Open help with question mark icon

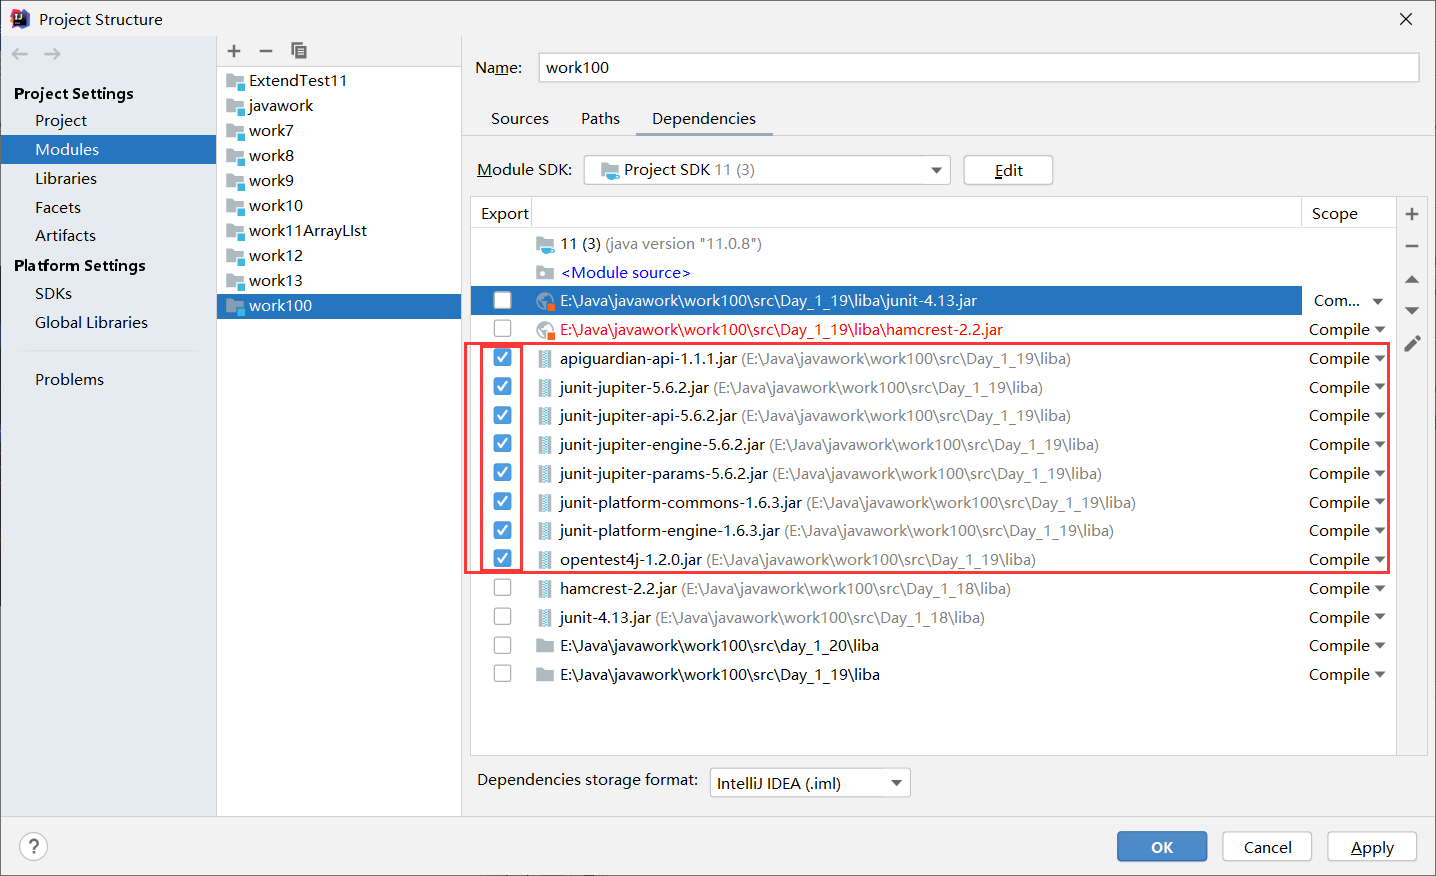[x=33, y=847]
